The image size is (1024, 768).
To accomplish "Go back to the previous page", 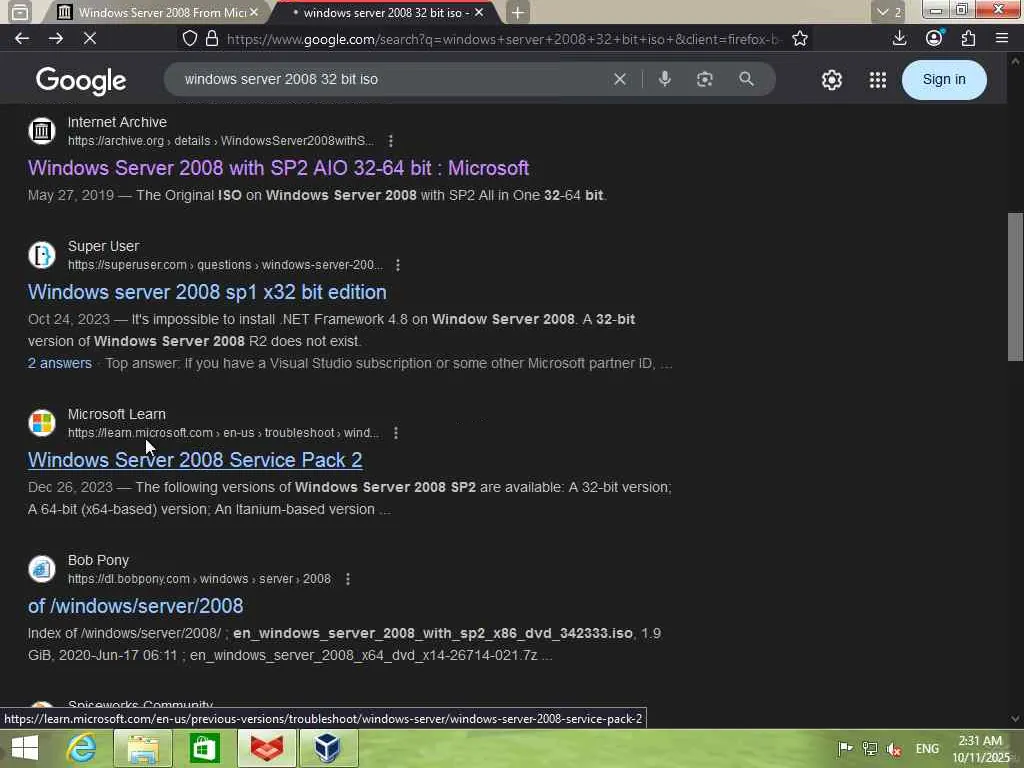I will (x=22, y=39).
